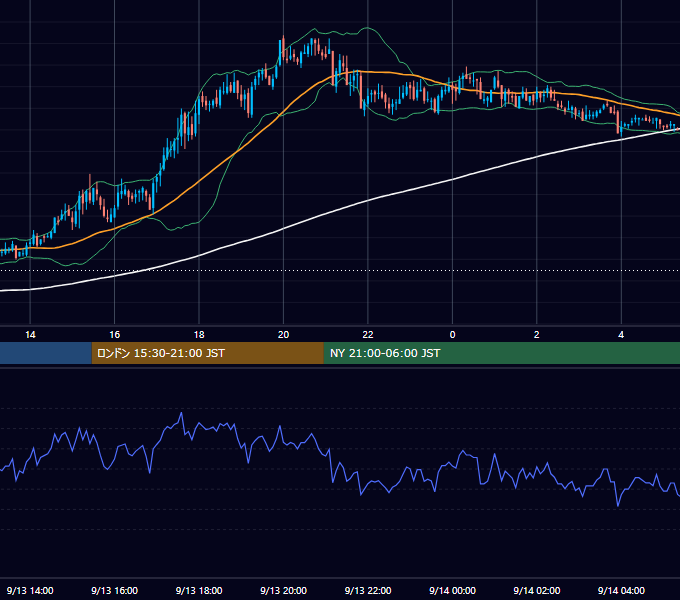The image size is (680, 600).
Task: Click the '9/13 14:00' date label
Action: (30, 590)
